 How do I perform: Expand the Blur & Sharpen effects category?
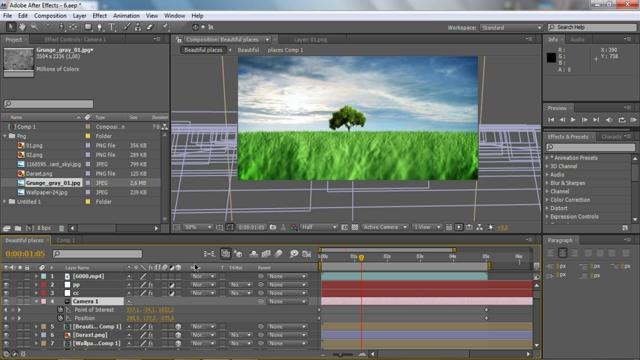click(547, 183)
